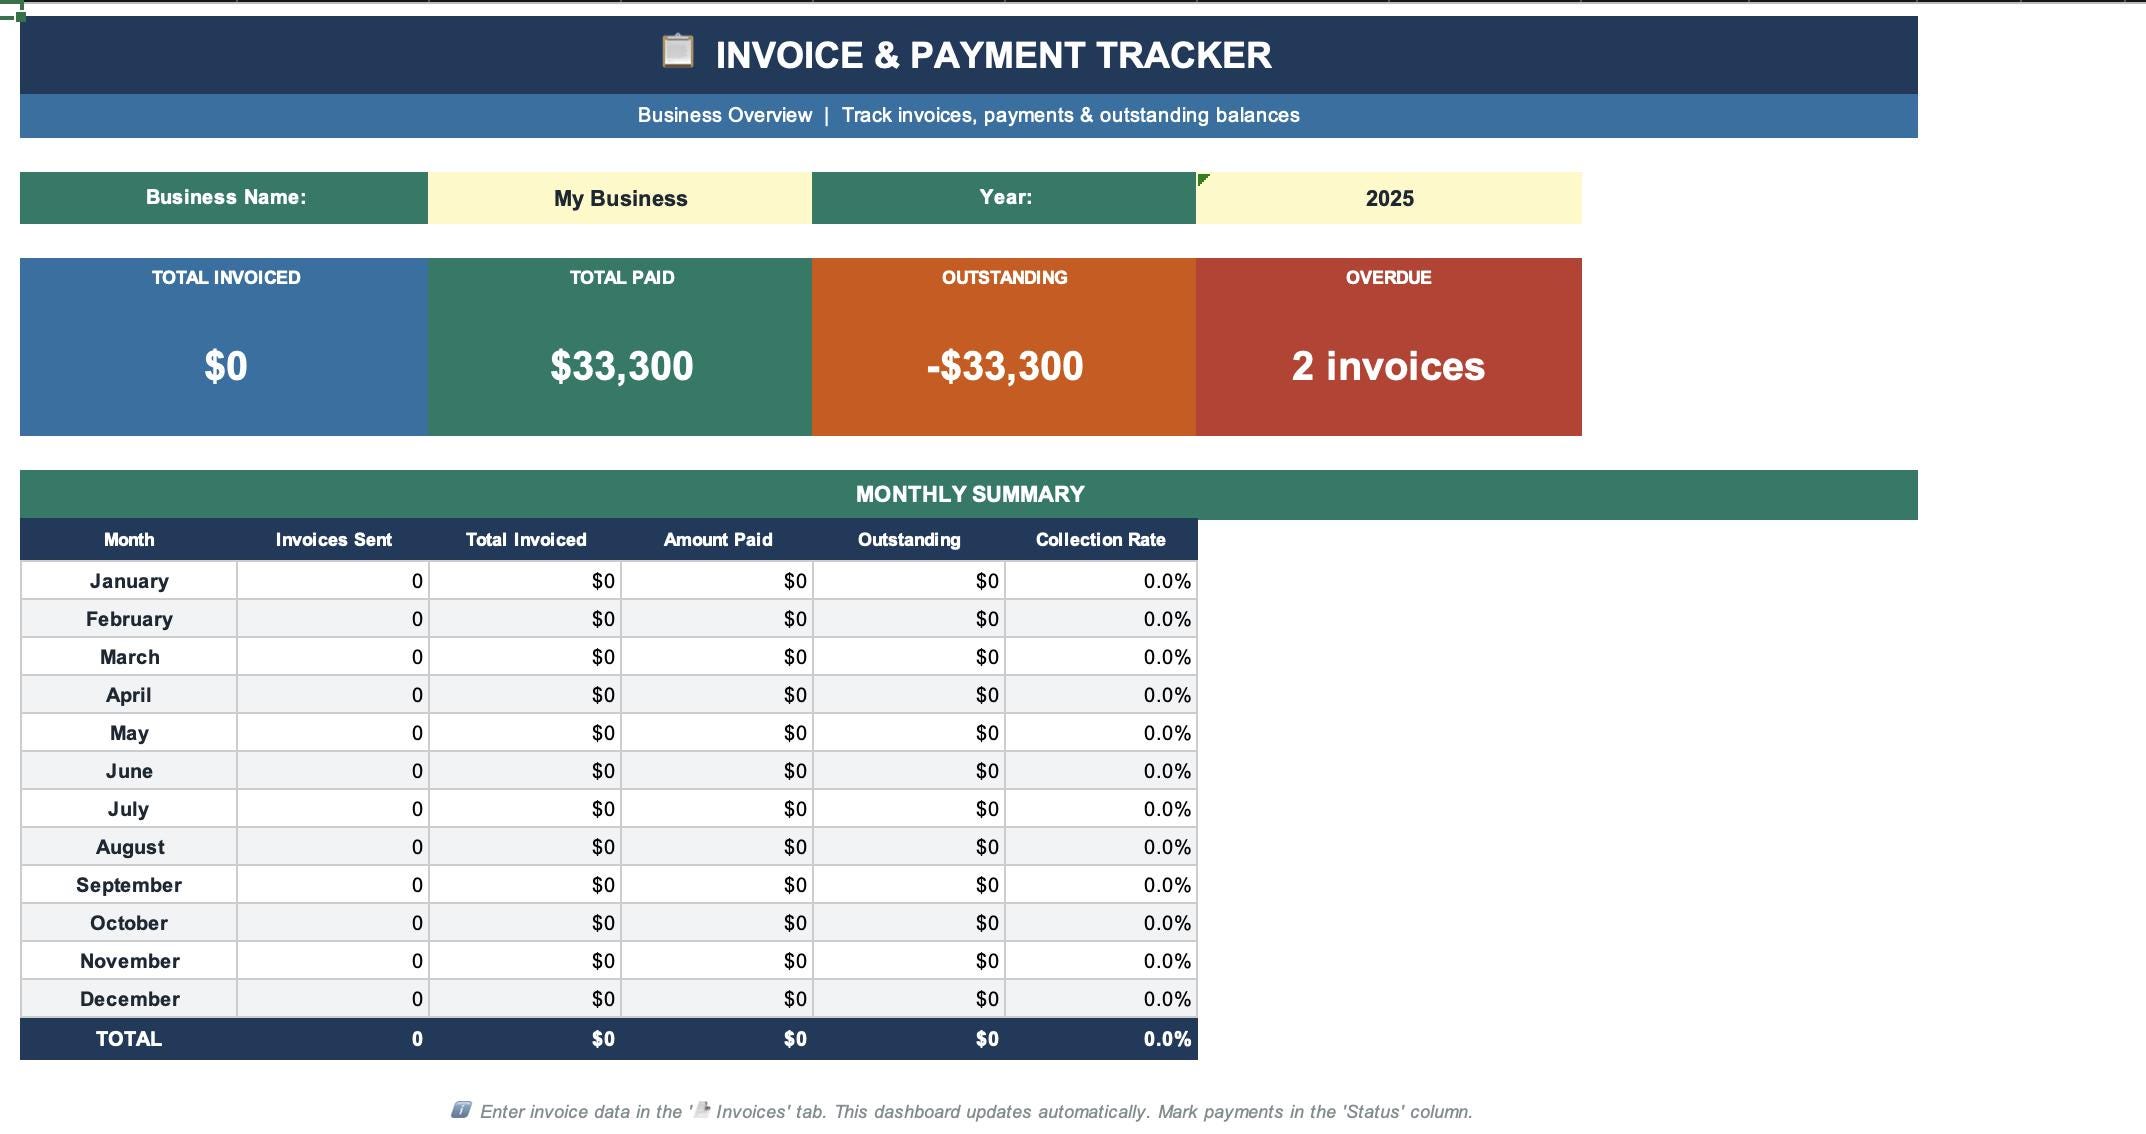Click the 'MONTHLY SUMMARY' section header

click(969, 494)
